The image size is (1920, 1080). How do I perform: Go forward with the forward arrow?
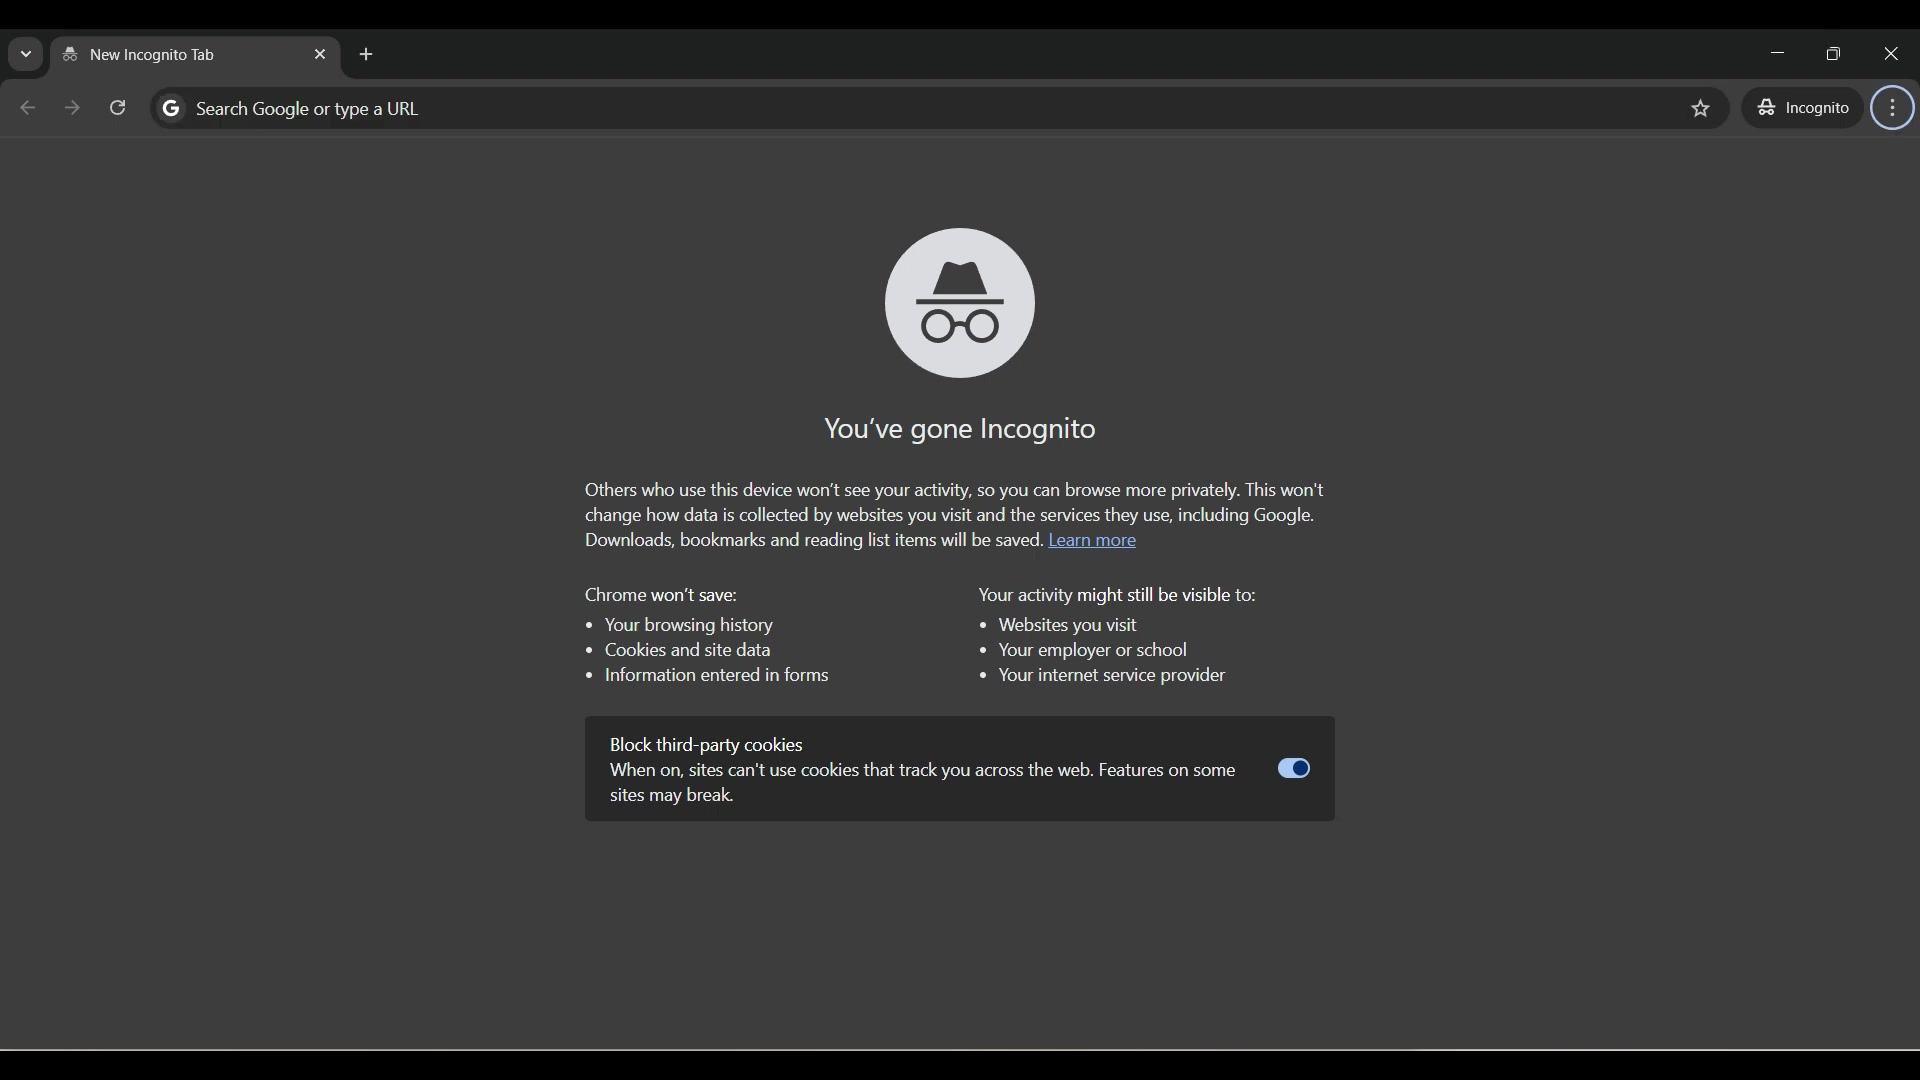click(x=72, y=108)
